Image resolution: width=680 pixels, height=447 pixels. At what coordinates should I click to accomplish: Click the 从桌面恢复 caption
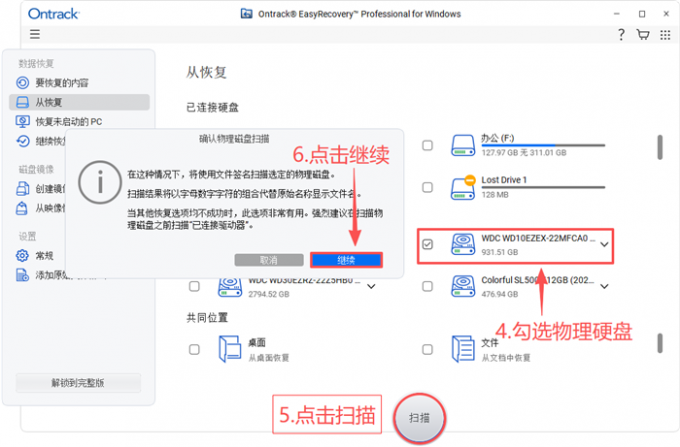pos(269,358)
